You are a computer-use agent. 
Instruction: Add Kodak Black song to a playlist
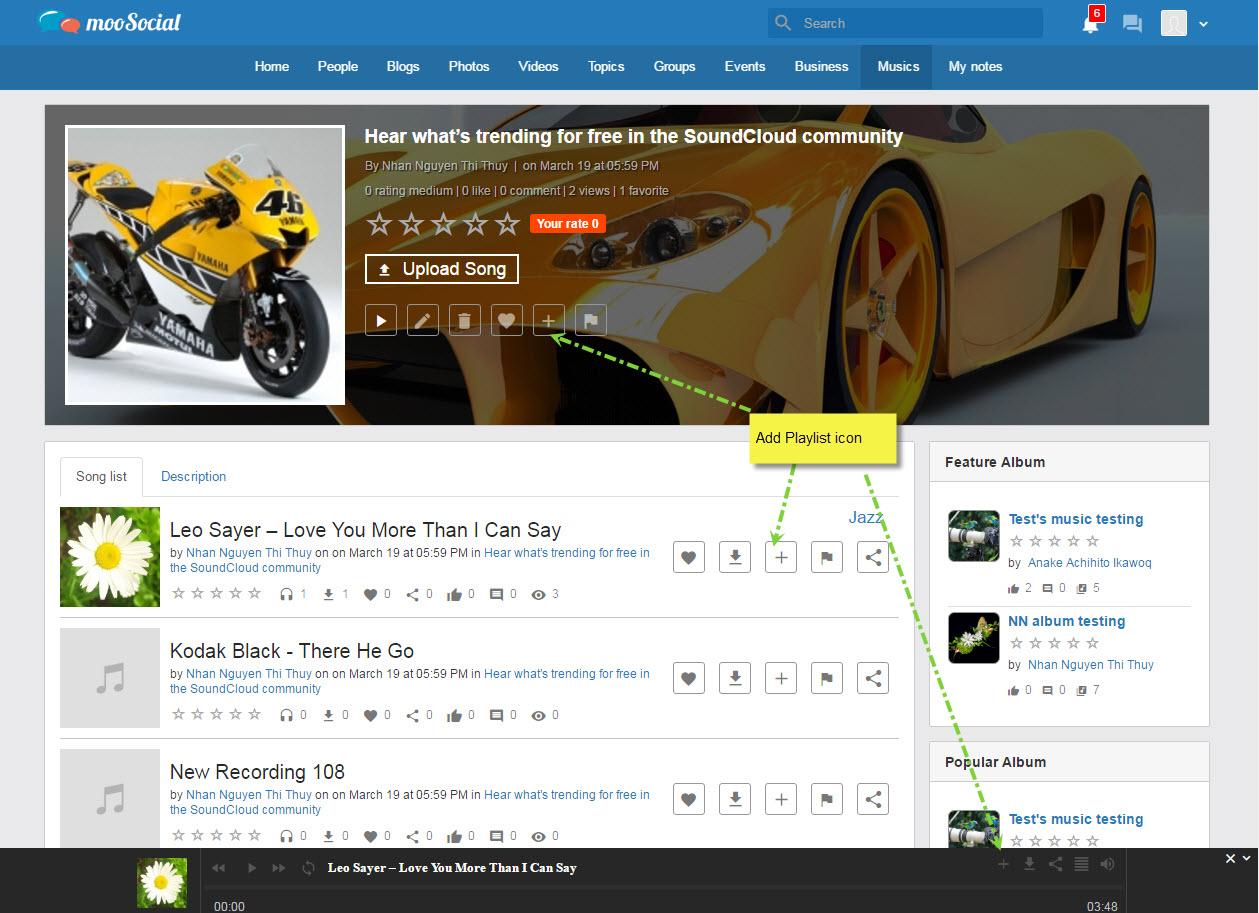click(x=781, y=678)
